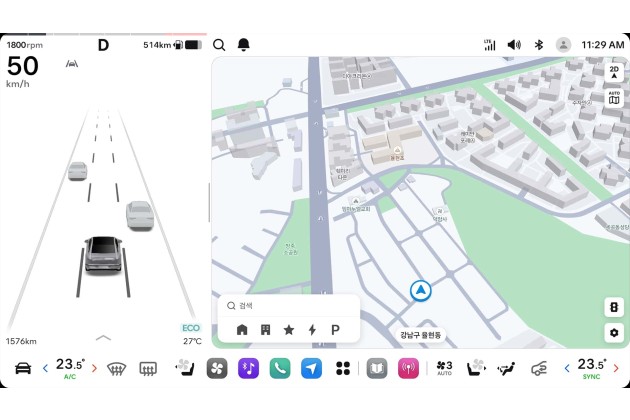This screenshot has width=630, height=420.
Task: Toggle rear window defroster
Action: [x=148, y=369]
